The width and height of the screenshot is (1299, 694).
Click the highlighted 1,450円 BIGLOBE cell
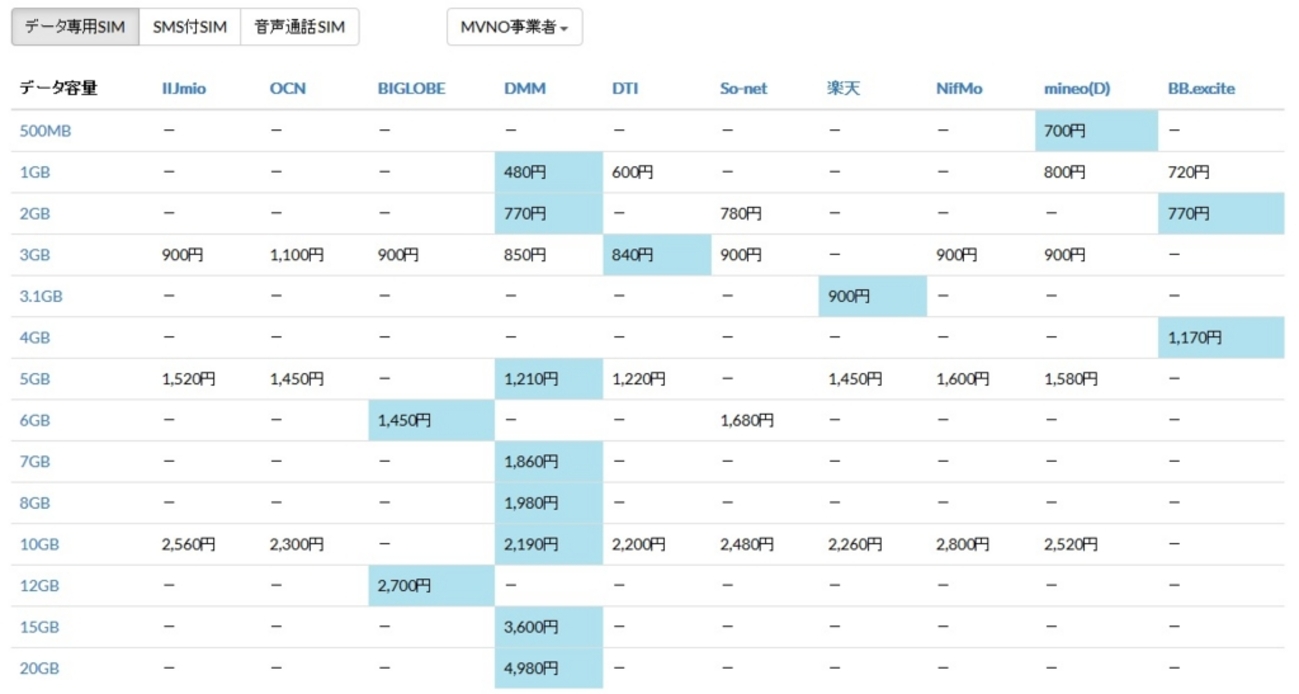432,420
